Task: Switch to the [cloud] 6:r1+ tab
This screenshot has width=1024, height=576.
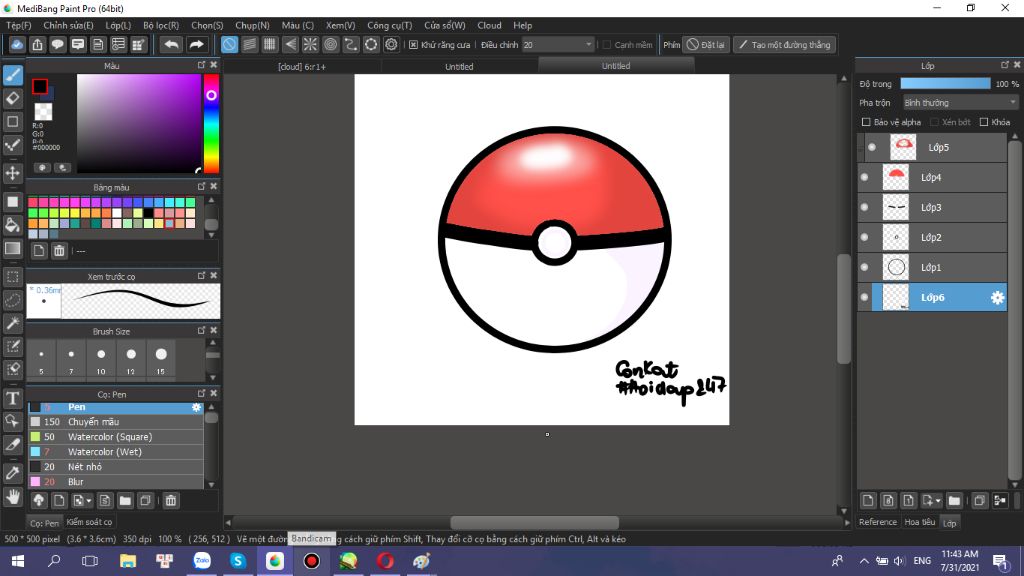Action: tap(302, 66)
